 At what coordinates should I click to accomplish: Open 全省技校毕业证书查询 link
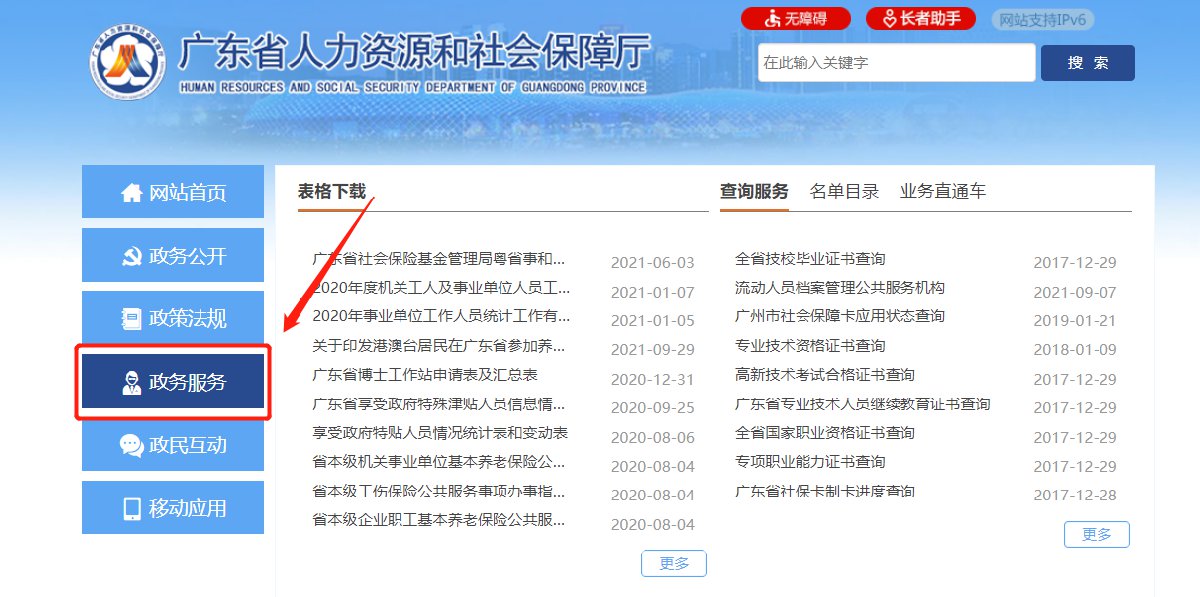810,259
